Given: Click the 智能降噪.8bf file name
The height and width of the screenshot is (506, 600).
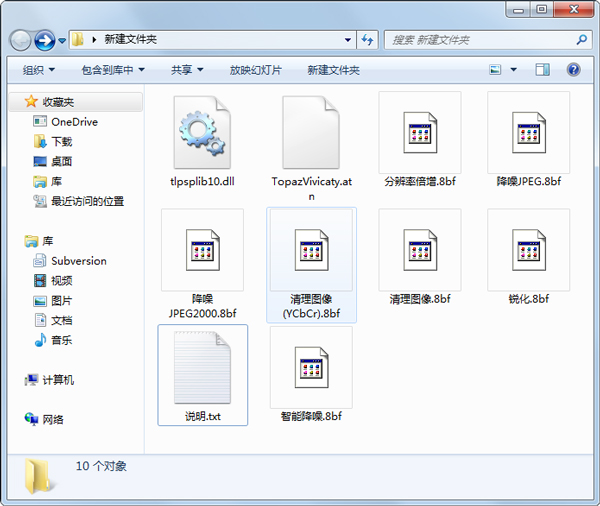Looking at the screenshot, I should [311, 416].
